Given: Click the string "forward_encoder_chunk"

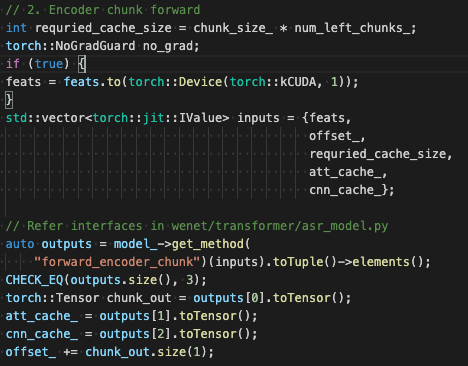Looking at the screenshot, I should (x=117, y=262).
